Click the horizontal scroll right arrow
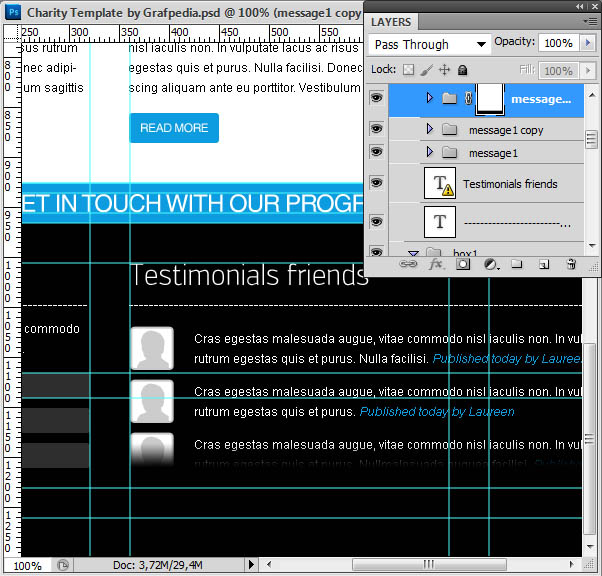 [572, 564]
